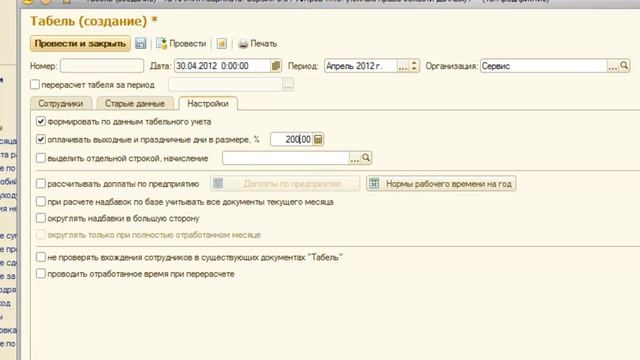Enable округлять надбавки в большую сторону

tap(40, 218)
